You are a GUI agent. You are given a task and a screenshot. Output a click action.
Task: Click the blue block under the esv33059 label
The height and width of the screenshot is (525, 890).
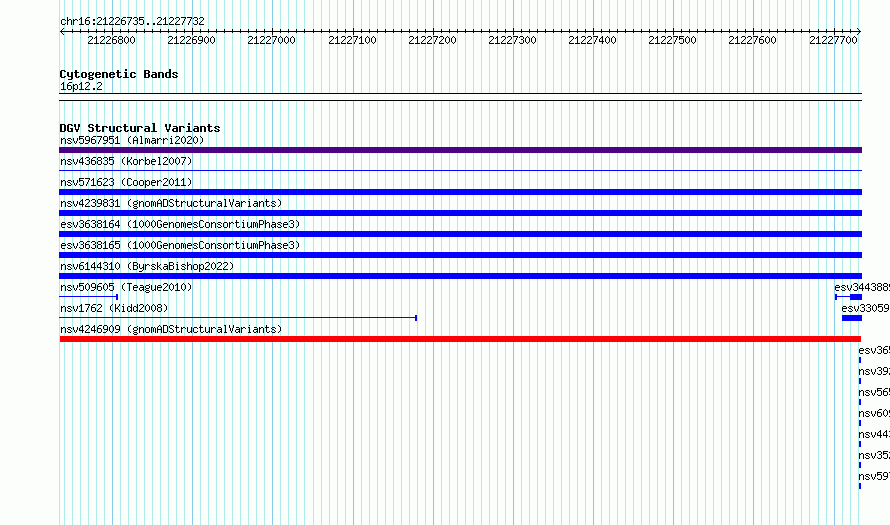click(852, 318)
